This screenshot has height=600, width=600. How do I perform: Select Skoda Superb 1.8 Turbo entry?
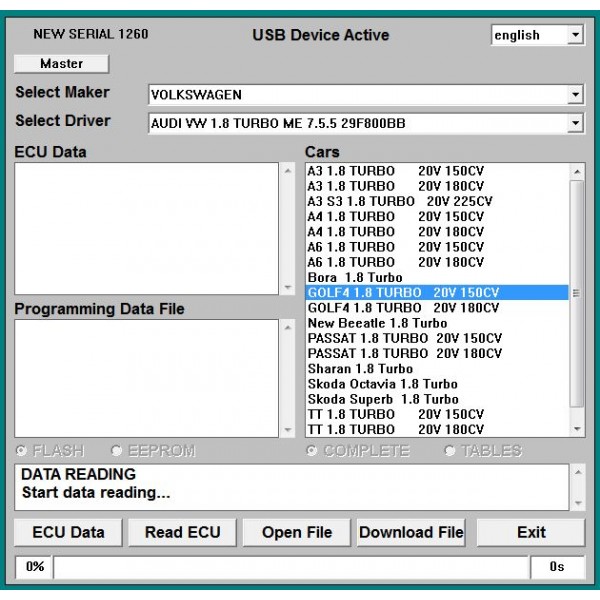(x=437, y=399)
